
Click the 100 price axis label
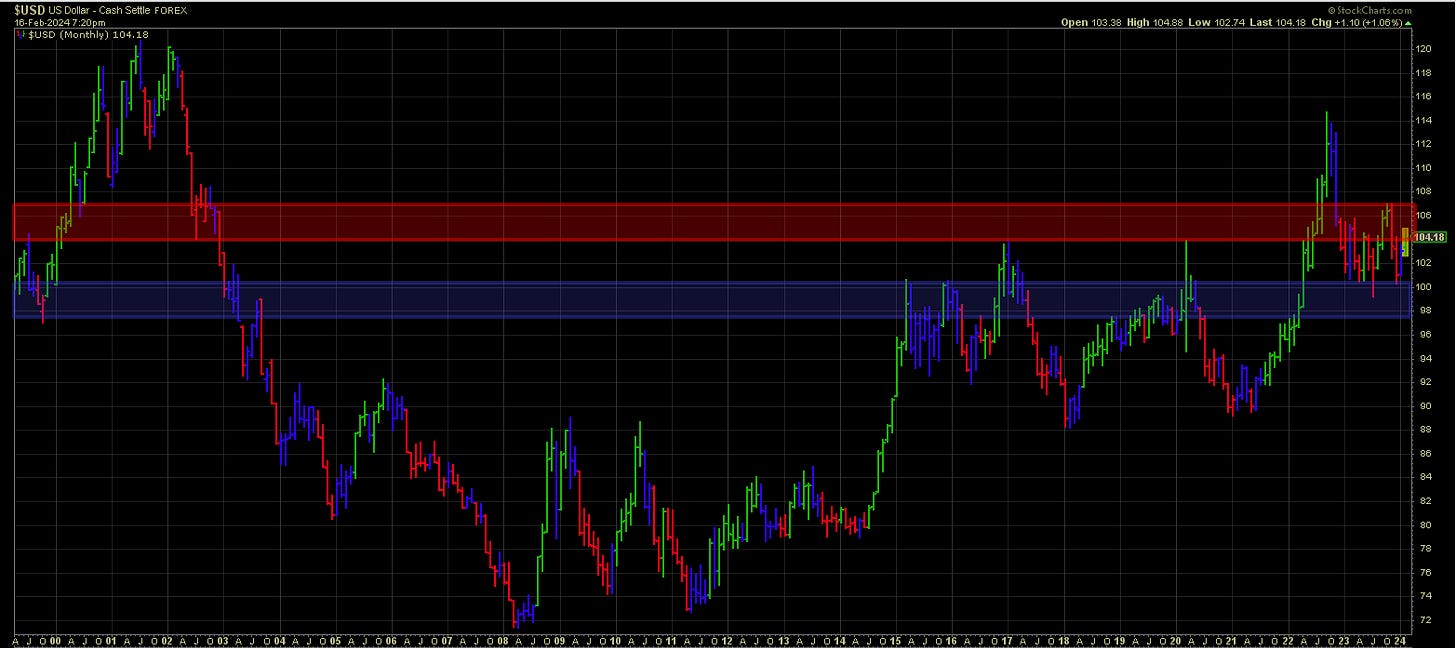point(1424,287)
